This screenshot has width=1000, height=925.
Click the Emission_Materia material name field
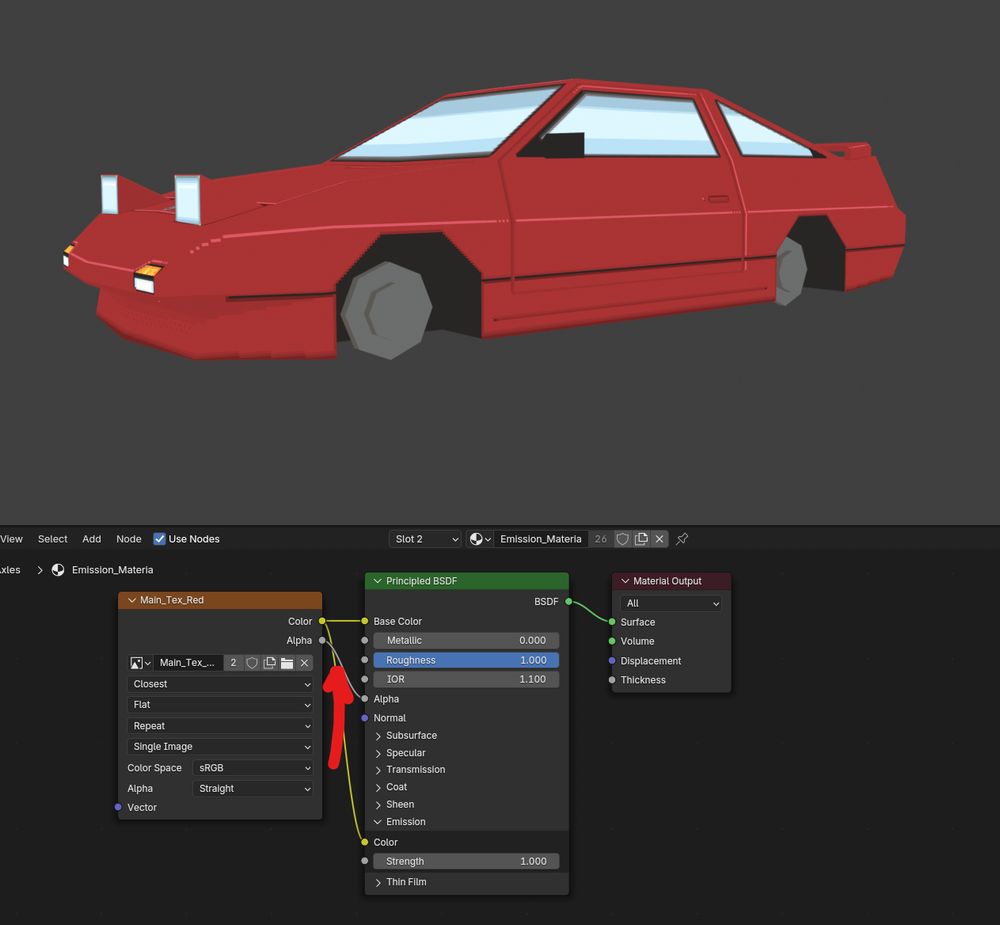(x=541, y=539)
